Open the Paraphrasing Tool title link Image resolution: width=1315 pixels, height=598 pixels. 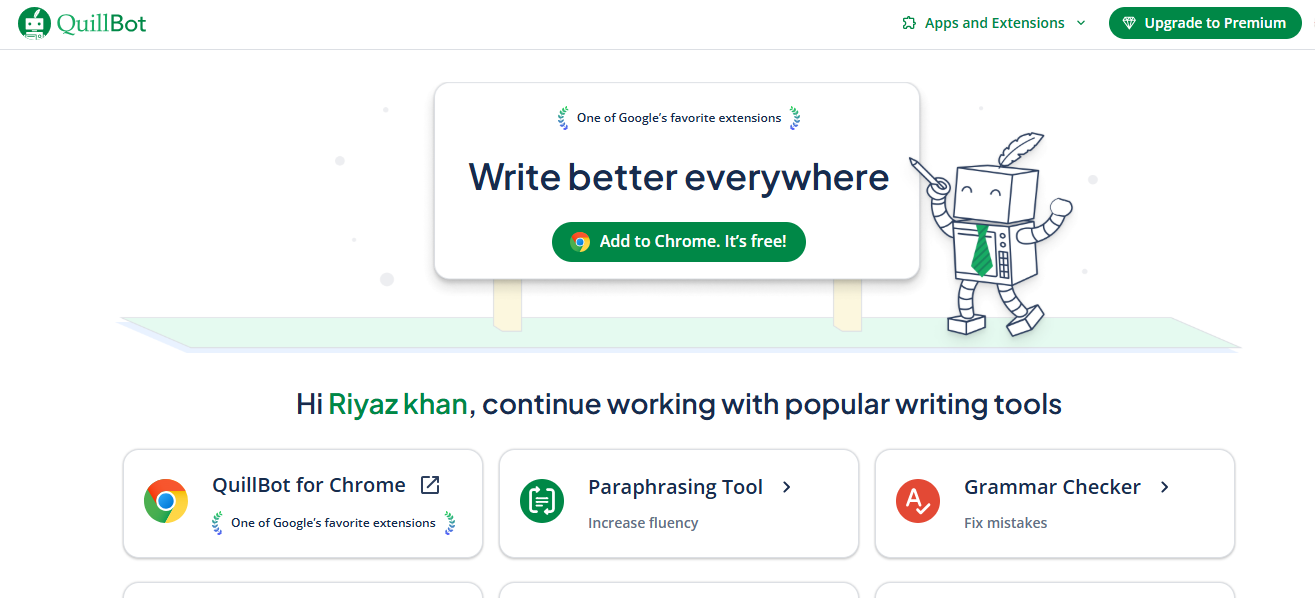(675, 487)
